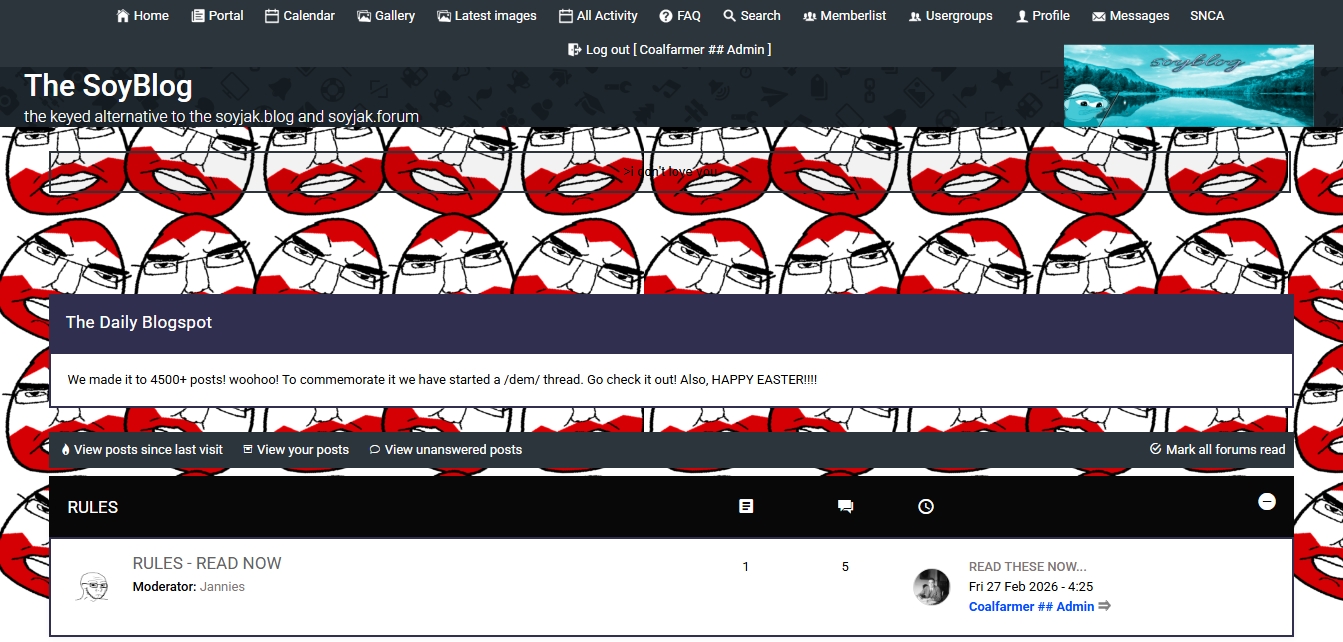The image size is (1343, 642).
Task: Open The SoyBlog site title
Action: [108, 86]
